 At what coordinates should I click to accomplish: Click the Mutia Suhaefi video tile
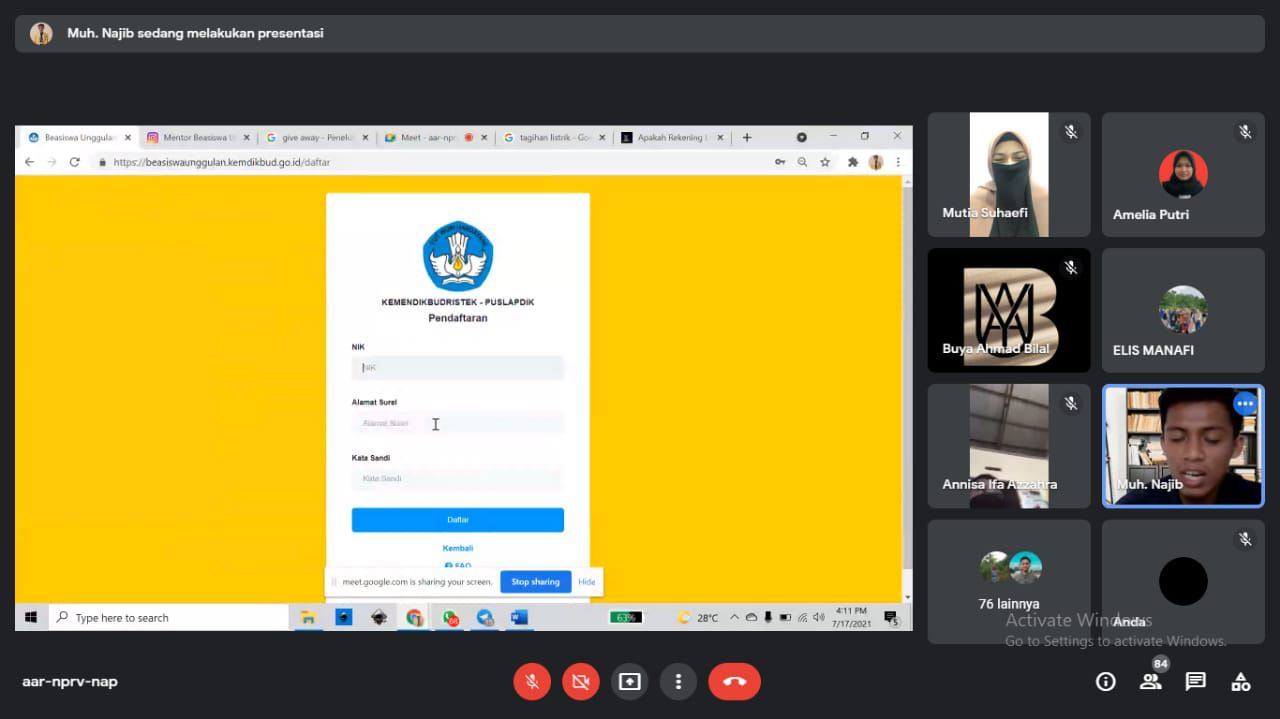(x=1008, y=175)
